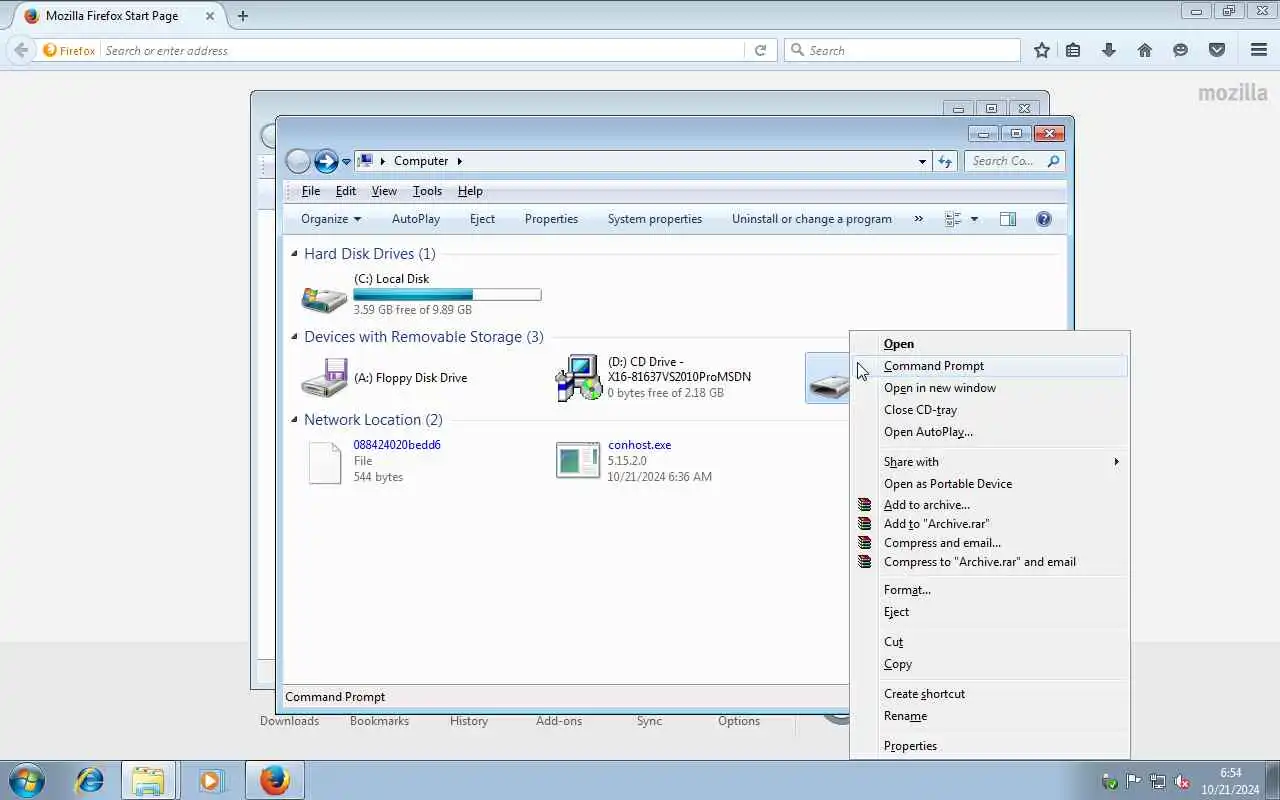Click the Action Center flag tray icon
Image resolution: width=1280 pixels, height=800 pixels.
pos(1134,781)
